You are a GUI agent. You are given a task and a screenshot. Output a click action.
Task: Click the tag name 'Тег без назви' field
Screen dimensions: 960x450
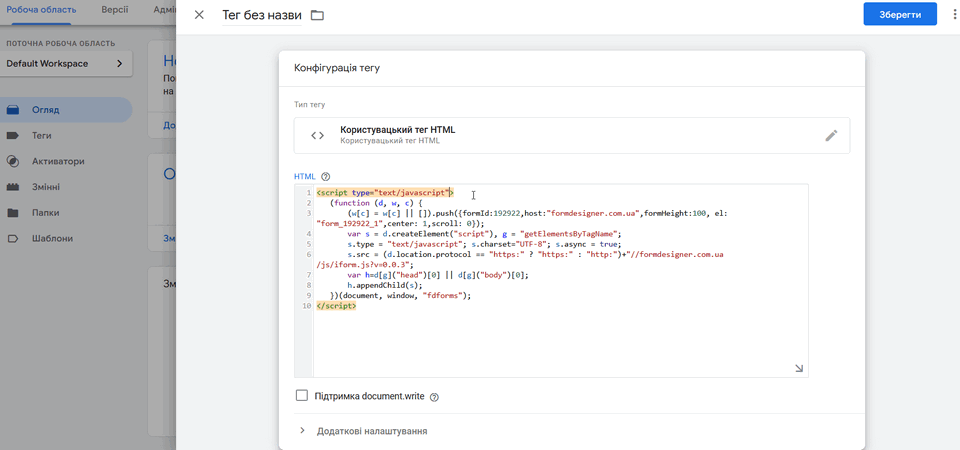point(261,15)
